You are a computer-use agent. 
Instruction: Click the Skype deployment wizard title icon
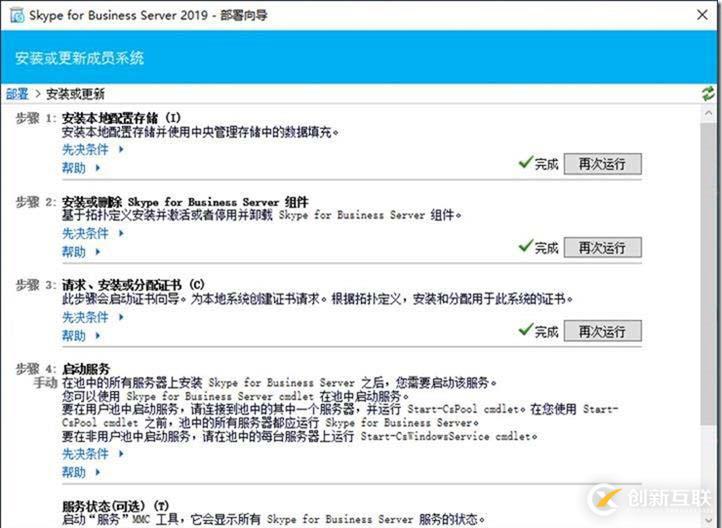coord(17,16)
